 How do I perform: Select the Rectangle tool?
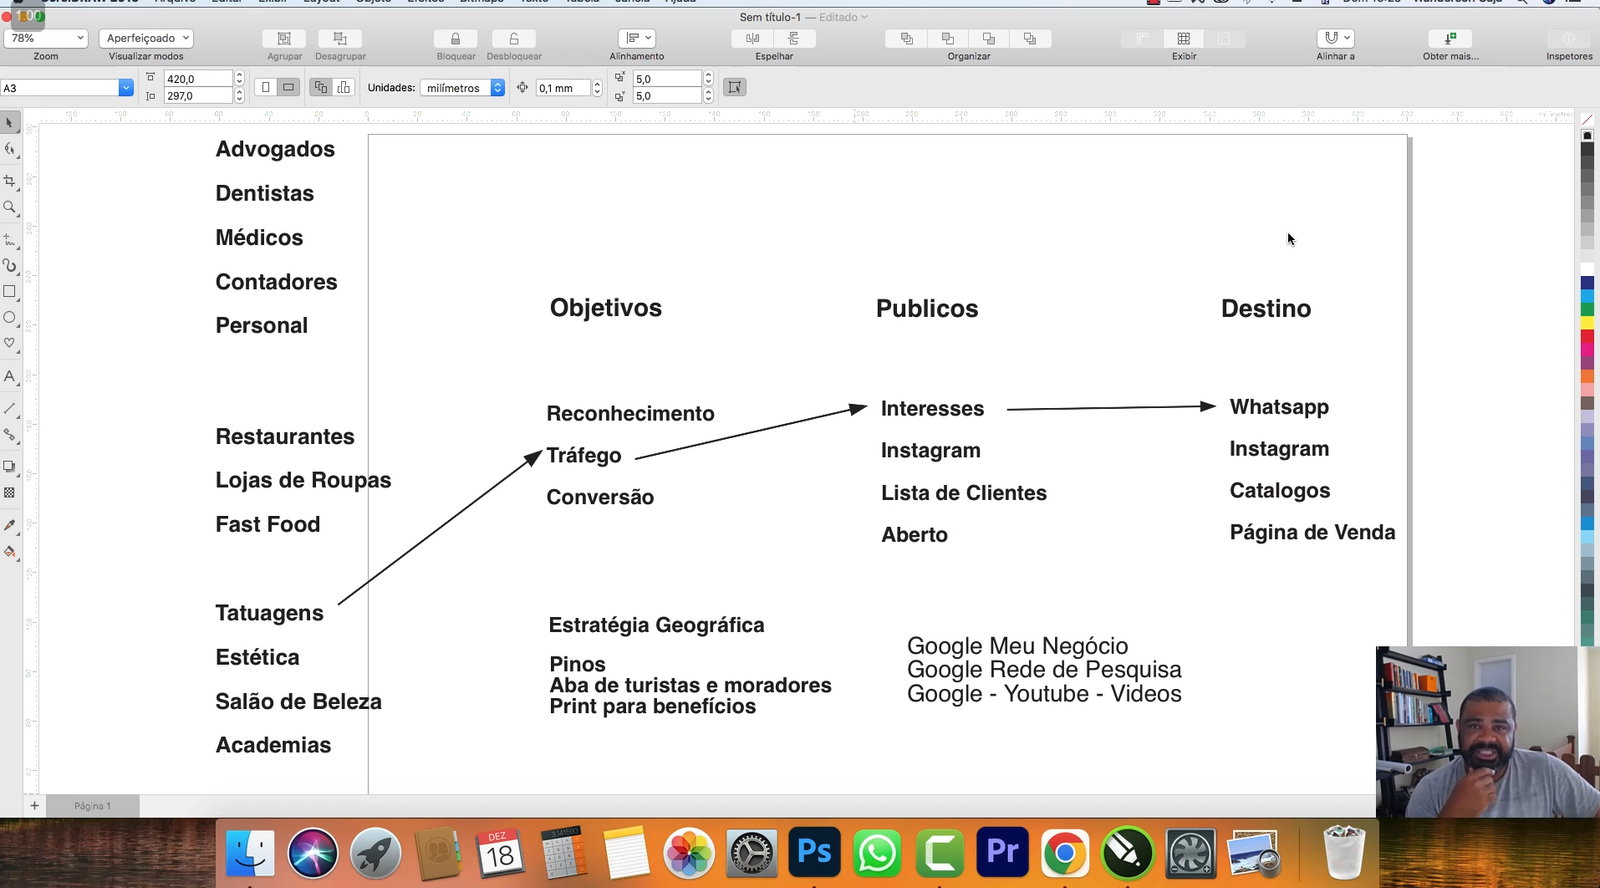click(x=10, y=292)
